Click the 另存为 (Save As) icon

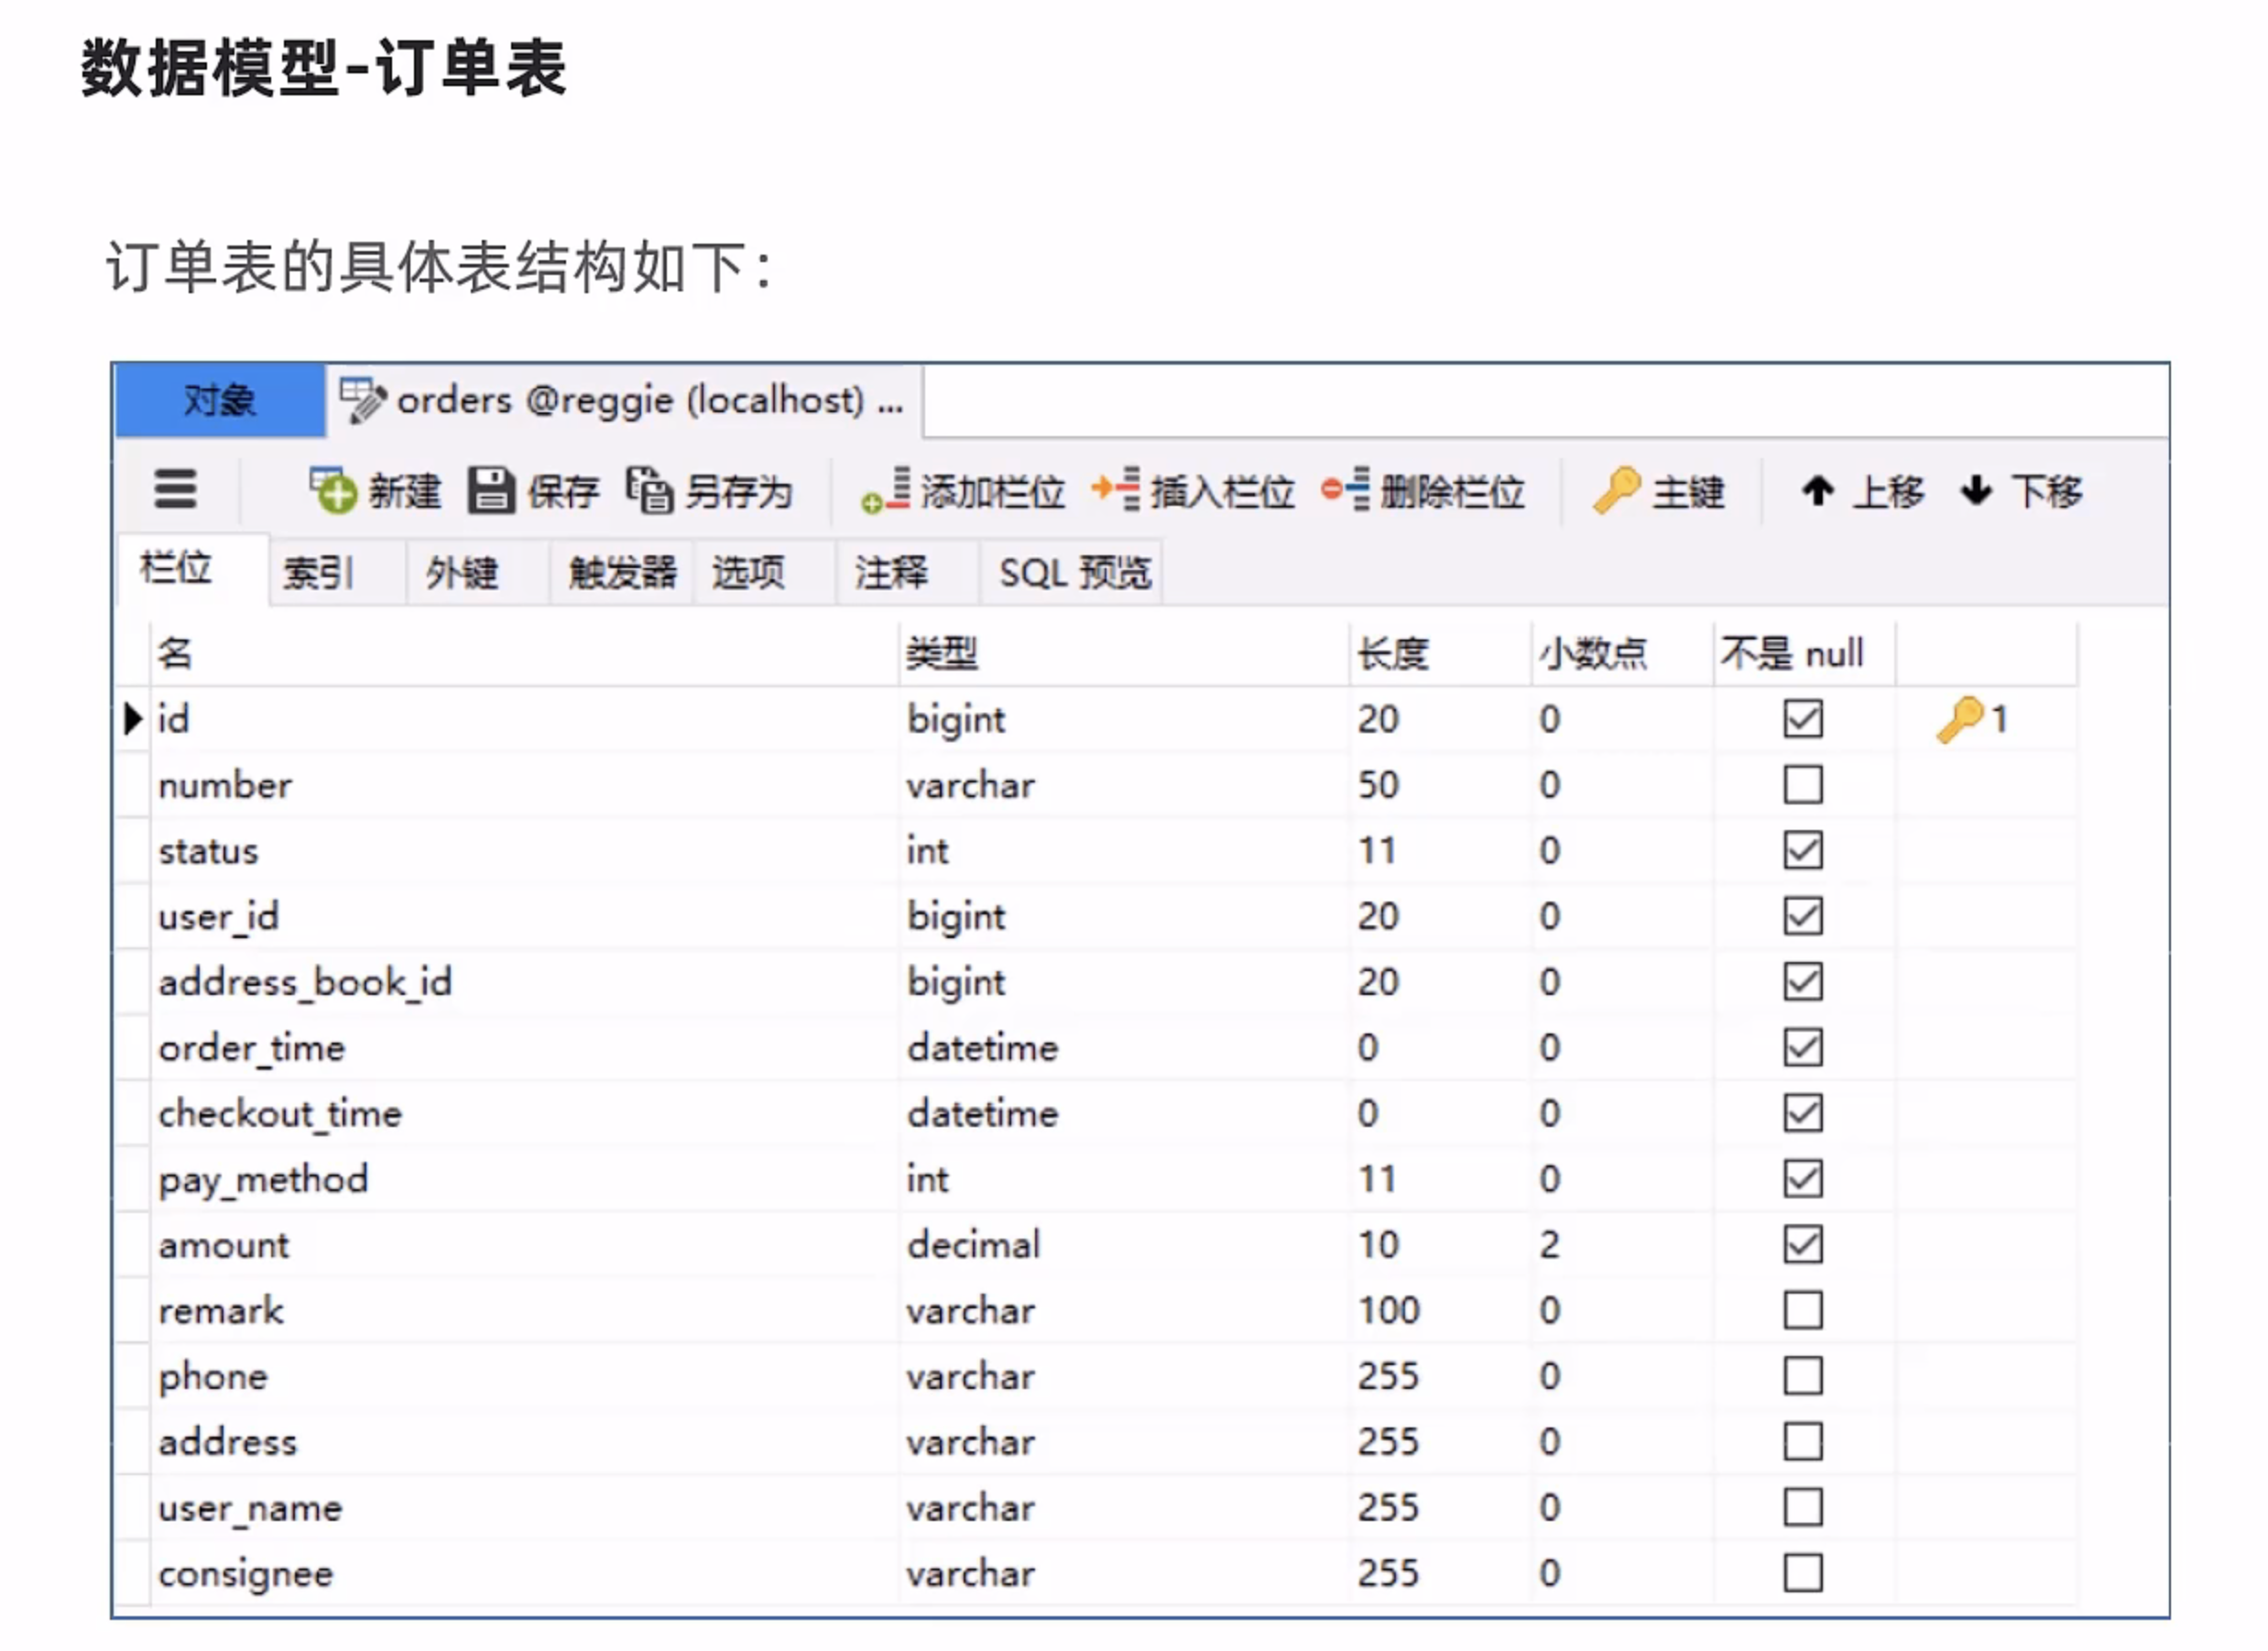pyautogui.click(x=650, y=491)
